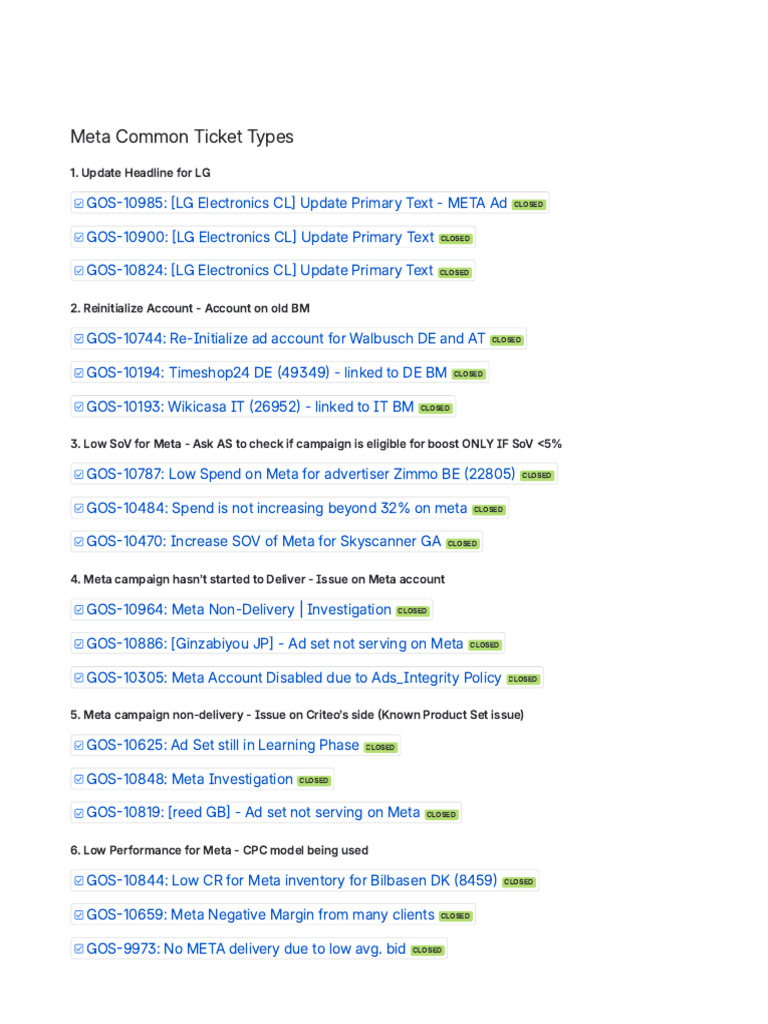Open ticket GOS-10985 Update Primary Text META Ad

[x=296, y=203]
